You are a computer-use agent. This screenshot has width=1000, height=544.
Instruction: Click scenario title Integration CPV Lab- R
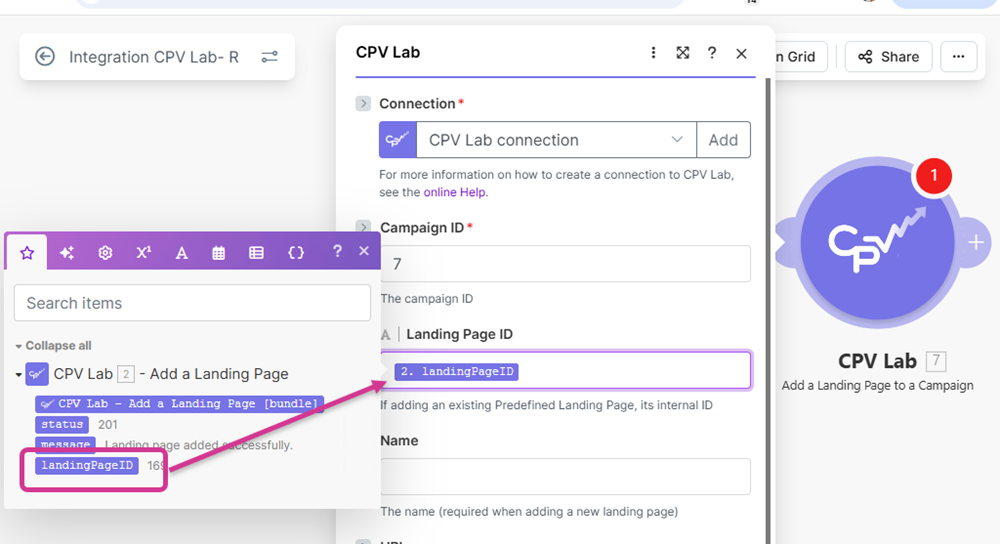tap(154, 57)
